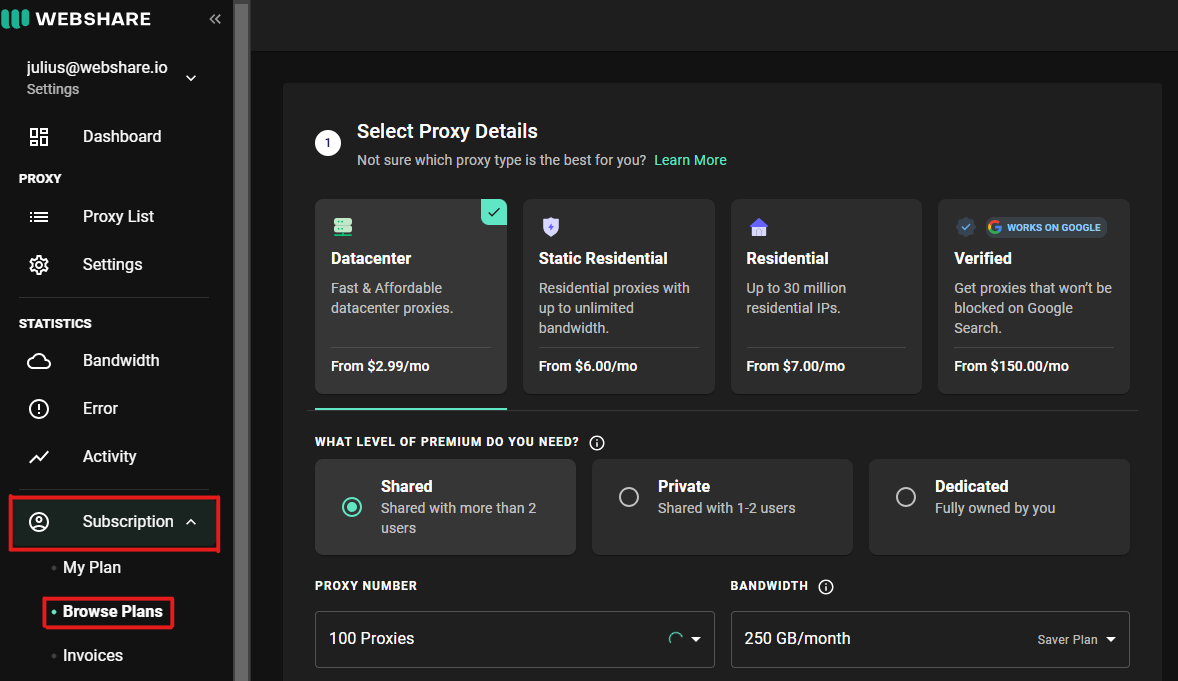Open the 250 GB/month bandwidth dropdown
Viewport: 1178px width, 681px height.
(930, 639)
